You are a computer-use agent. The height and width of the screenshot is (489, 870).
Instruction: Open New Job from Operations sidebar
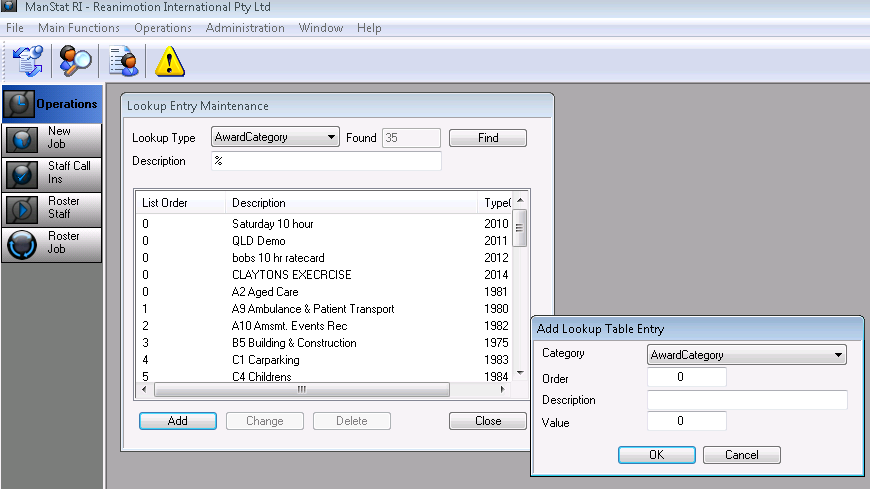[52, 138]
